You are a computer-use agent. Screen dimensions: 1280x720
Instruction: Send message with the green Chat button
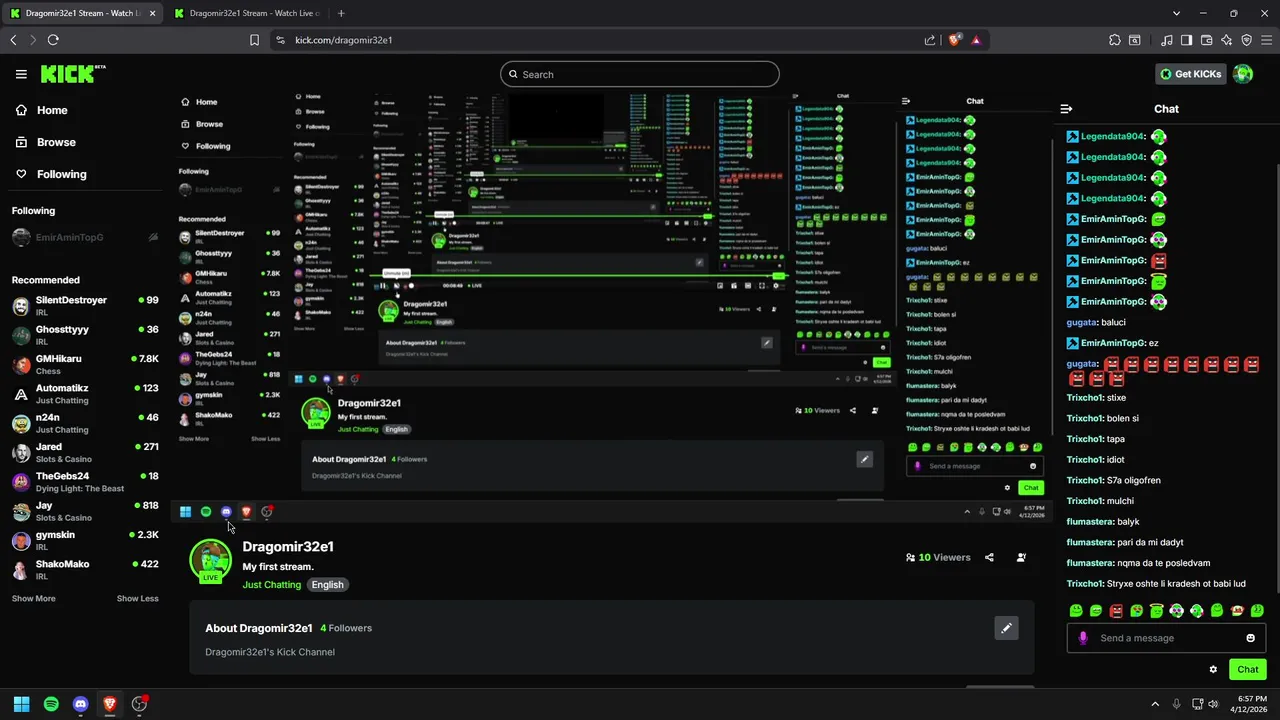1247,670
